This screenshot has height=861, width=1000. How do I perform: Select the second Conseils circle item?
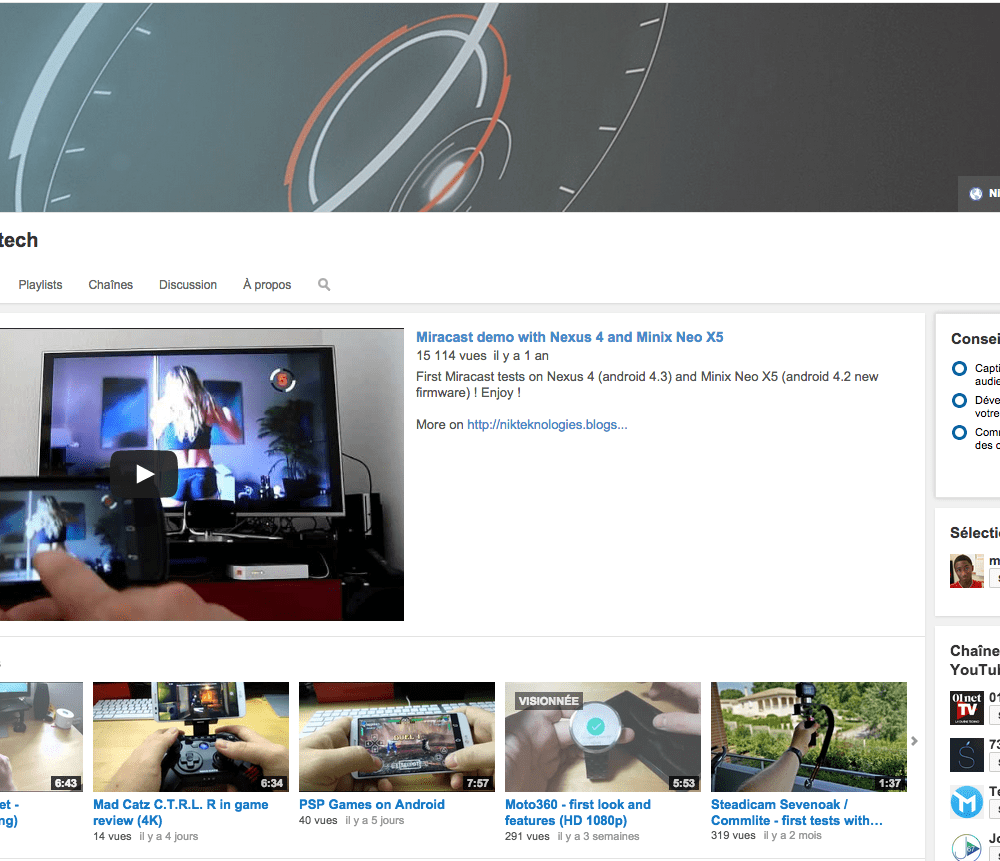tap(959, 401)
